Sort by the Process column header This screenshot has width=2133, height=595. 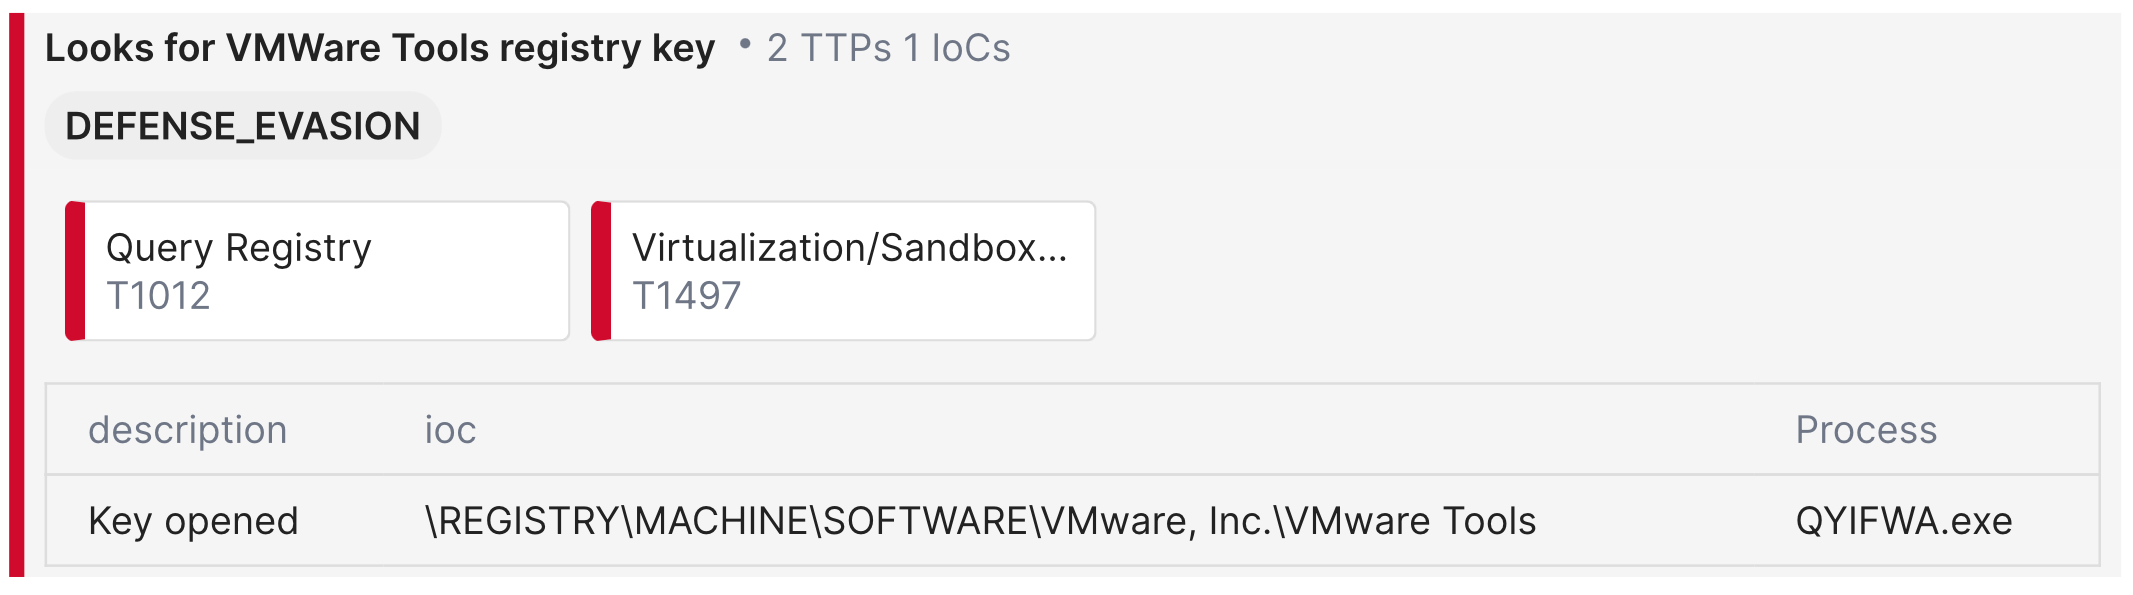click(1866, 430)
